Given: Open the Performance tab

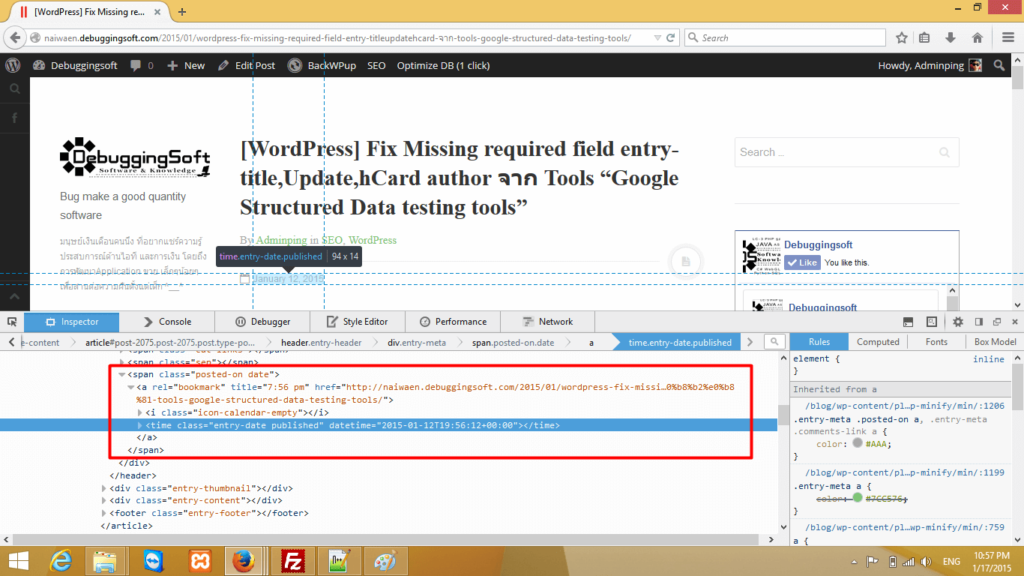Looking at the screenshot, I should click(x=453, y=322).
